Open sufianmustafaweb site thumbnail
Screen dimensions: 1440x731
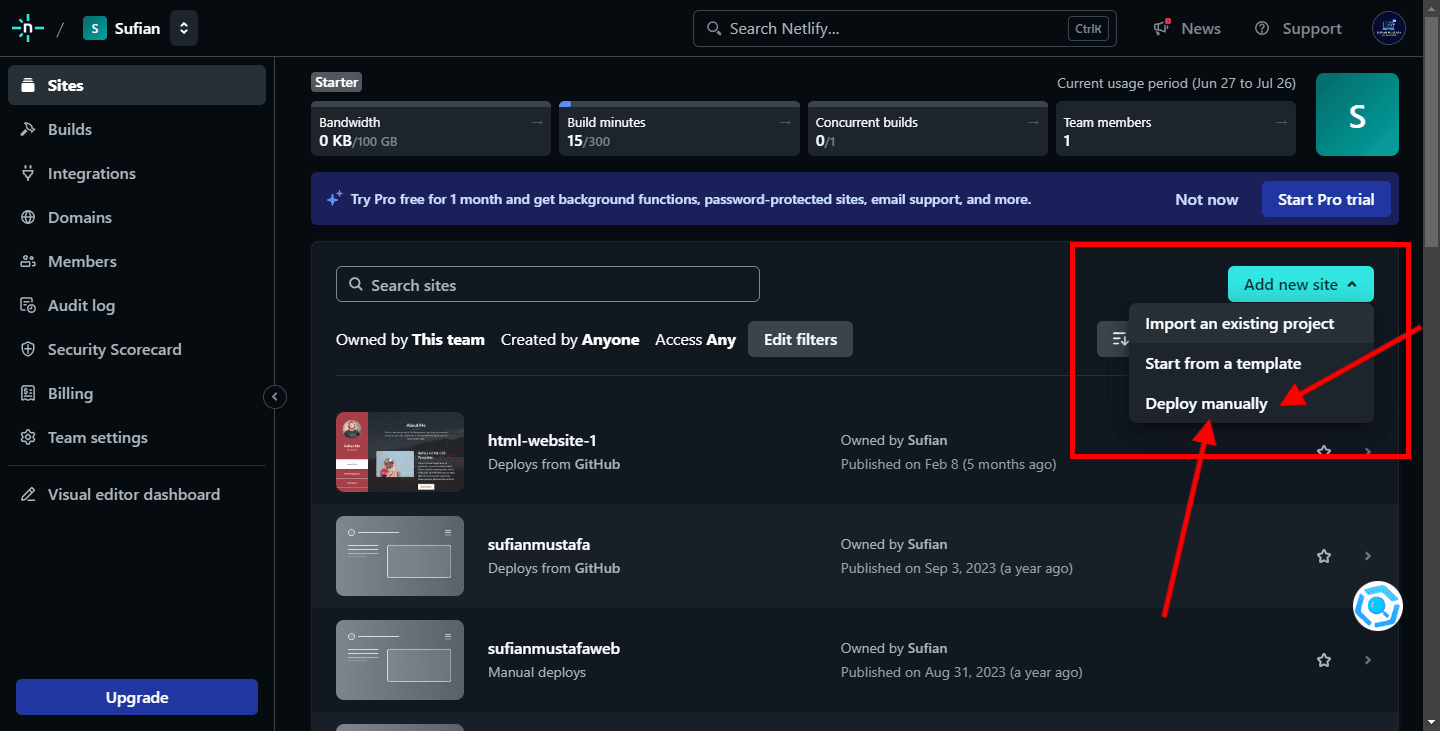click(x=400, y=660)
